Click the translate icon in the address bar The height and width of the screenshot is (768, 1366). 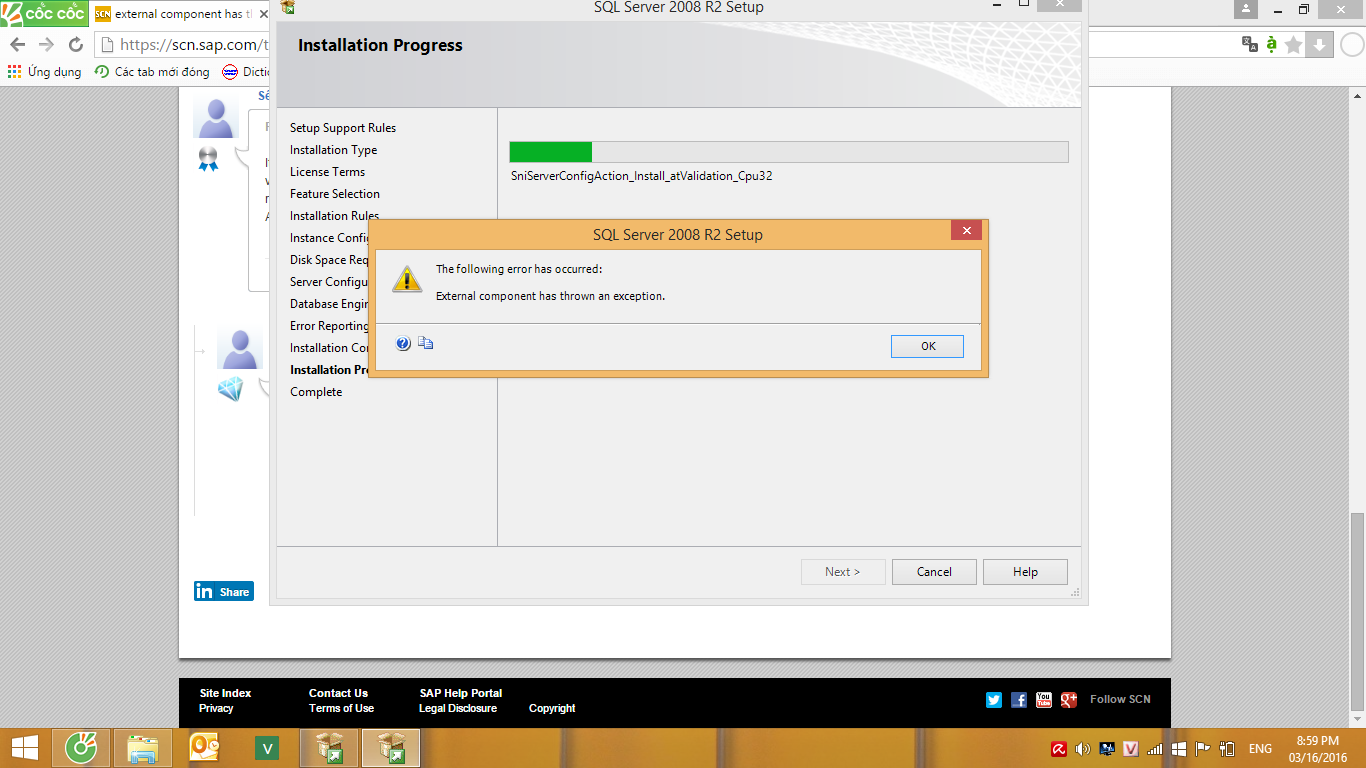click(x=1250, y=44)
